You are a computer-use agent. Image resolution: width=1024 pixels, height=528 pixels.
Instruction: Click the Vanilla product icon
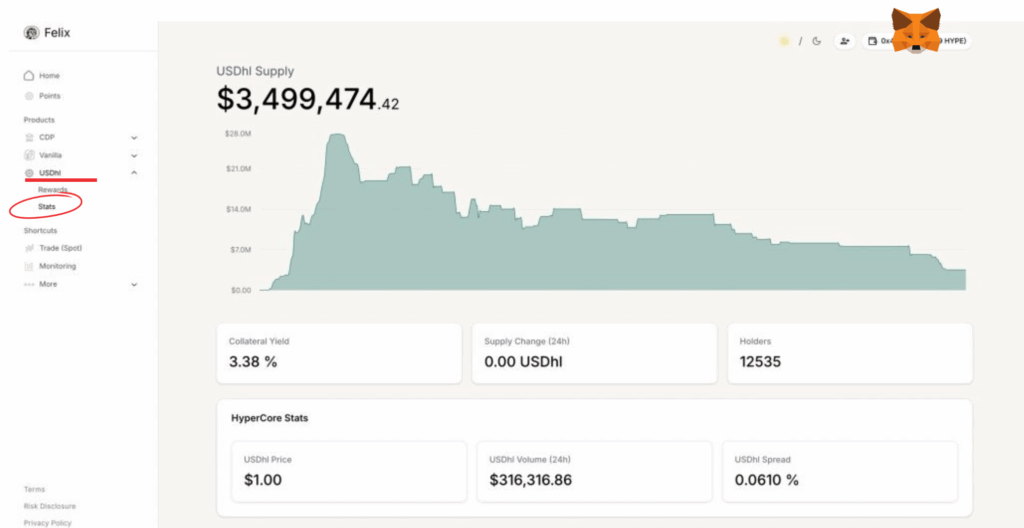tap(29, 155)
